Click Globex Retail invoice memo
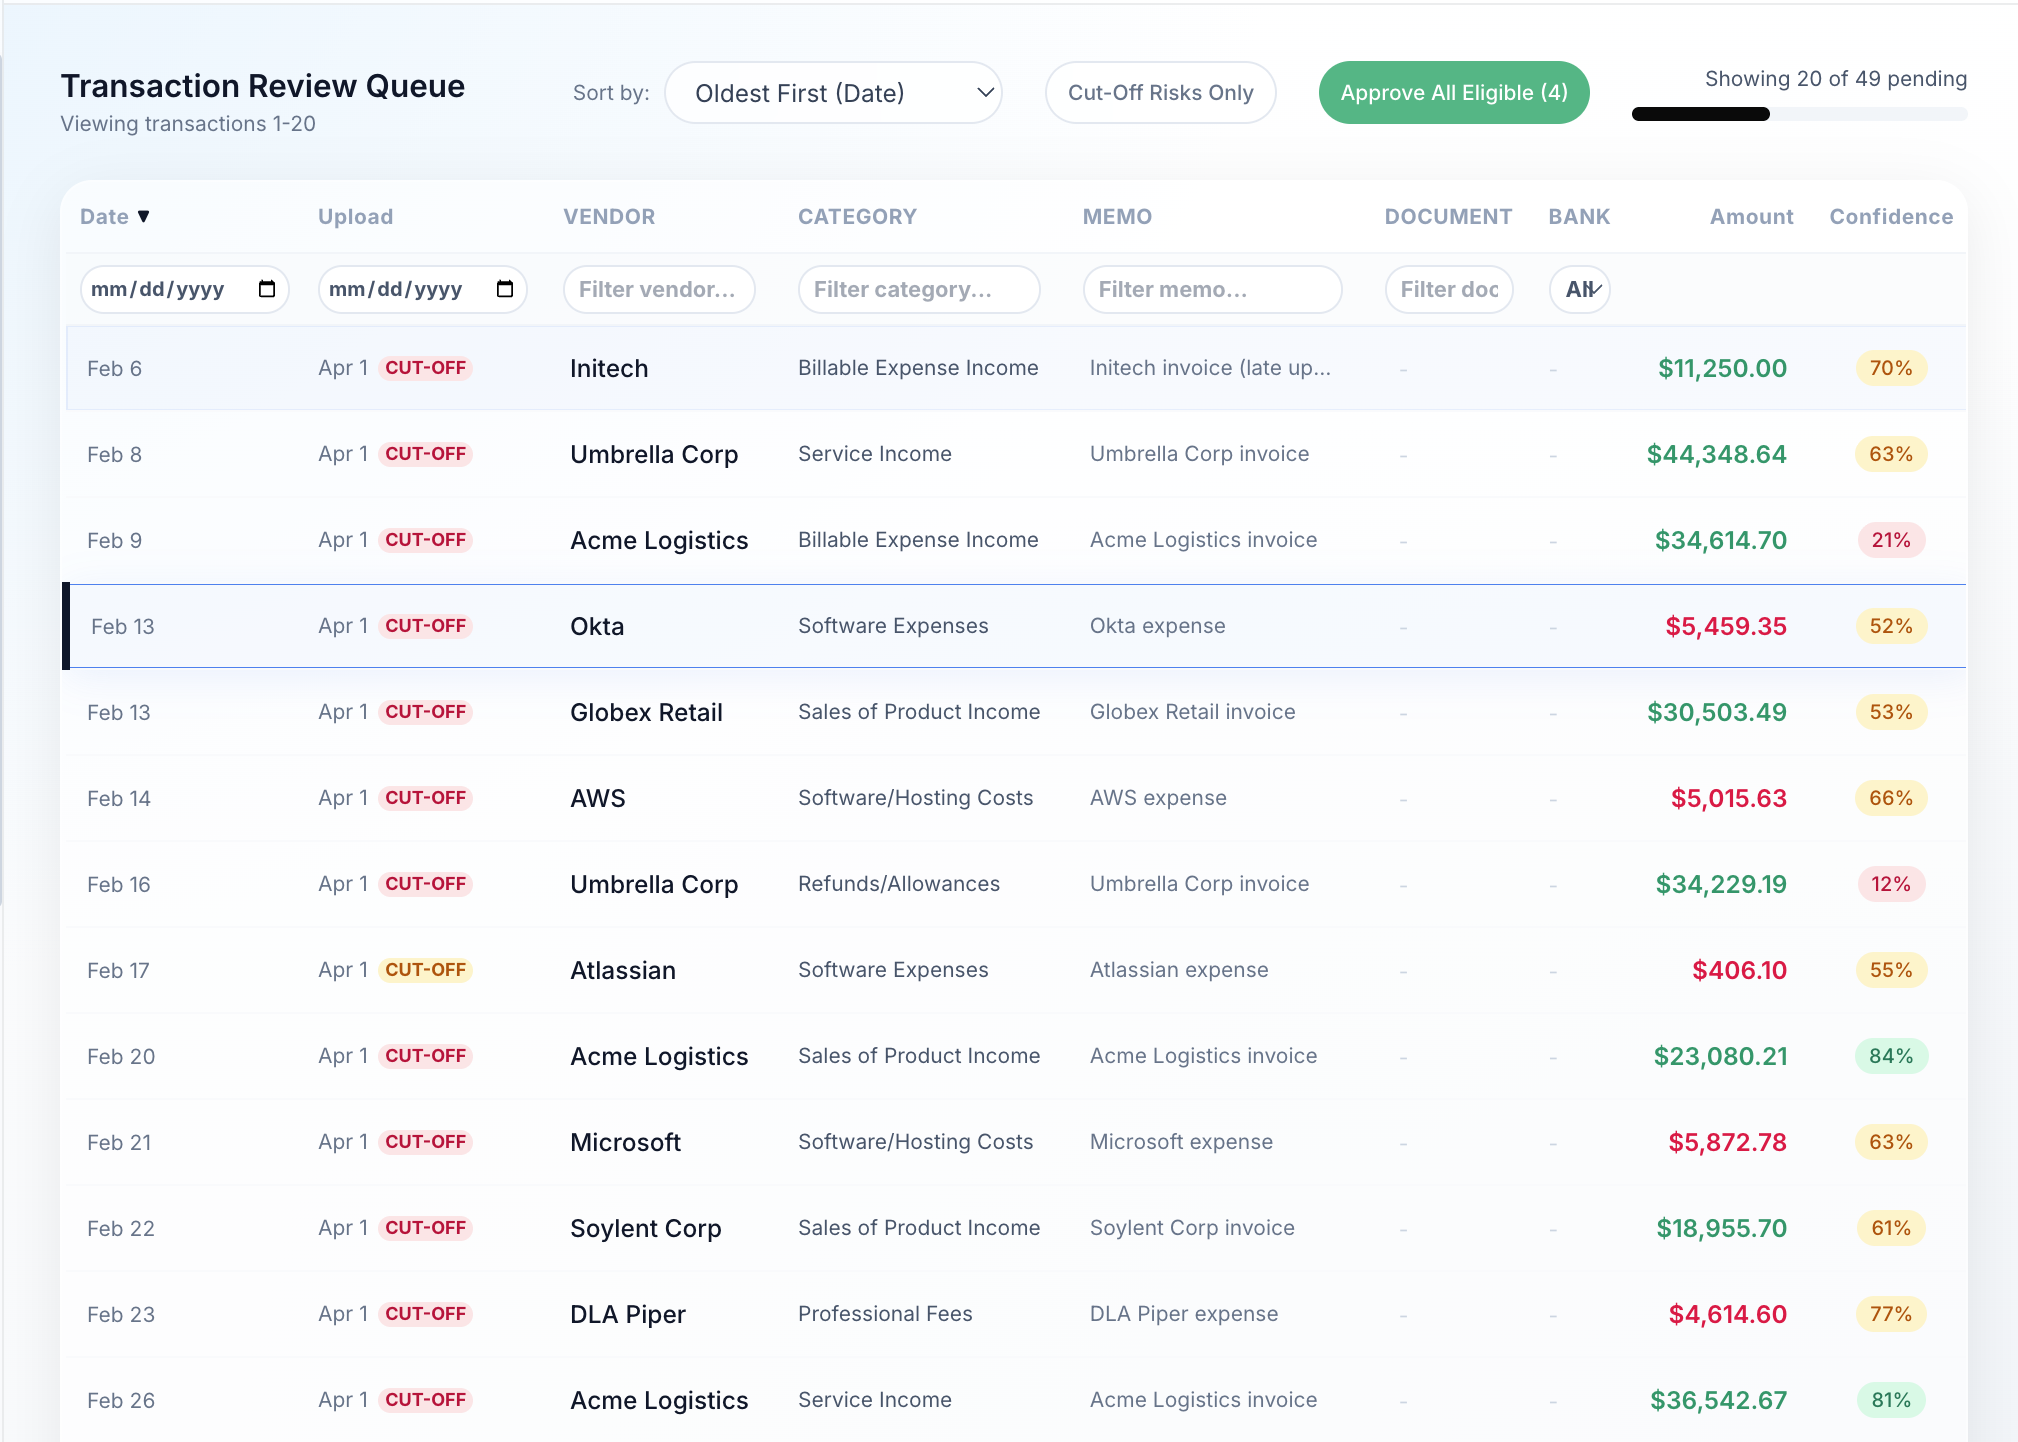This screenshot has height=1442, width=2018. [x=1192, y=712]
